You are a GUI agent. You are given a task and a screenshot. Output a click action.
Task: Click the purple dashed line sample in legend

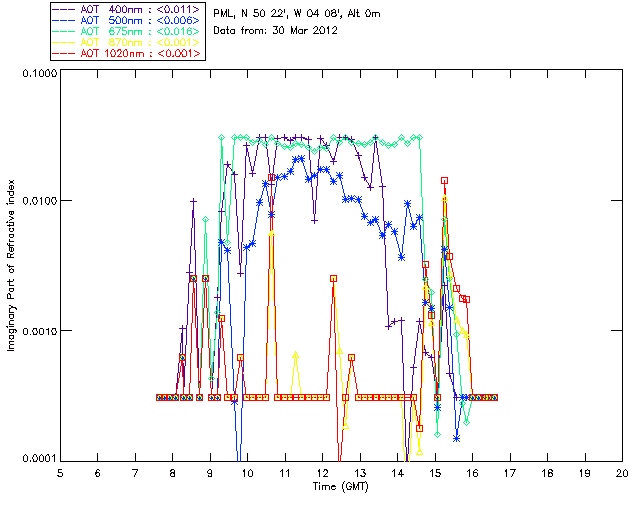pyautogui.click(x=64, y=10)
